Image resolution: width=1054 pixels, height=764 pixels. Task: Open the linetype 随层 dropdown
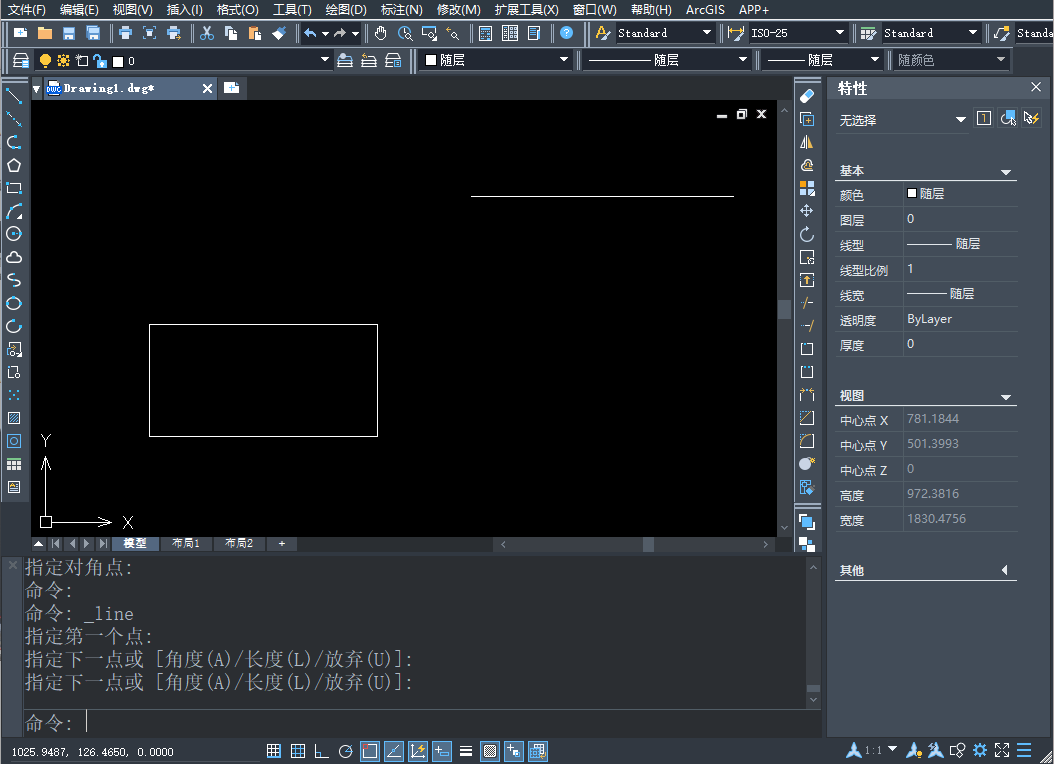point(667,60)
